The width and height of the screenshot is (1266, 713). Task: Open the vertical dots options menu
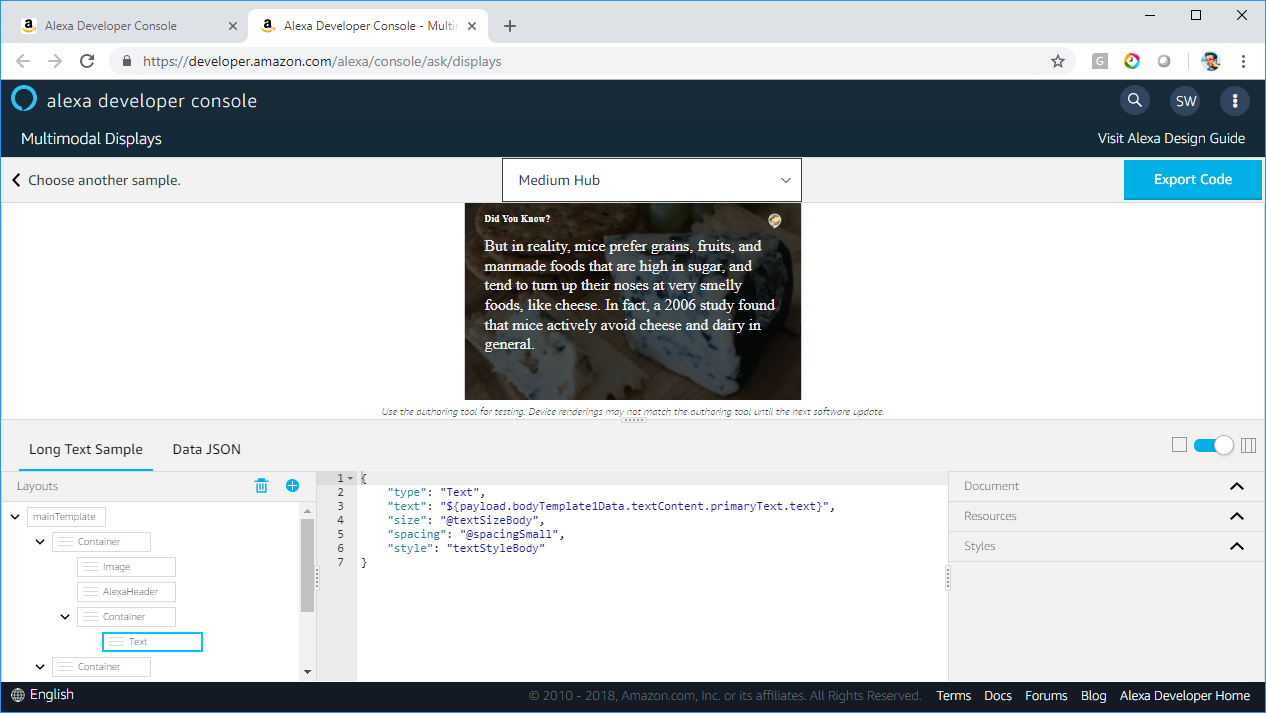click(1235, 101)
